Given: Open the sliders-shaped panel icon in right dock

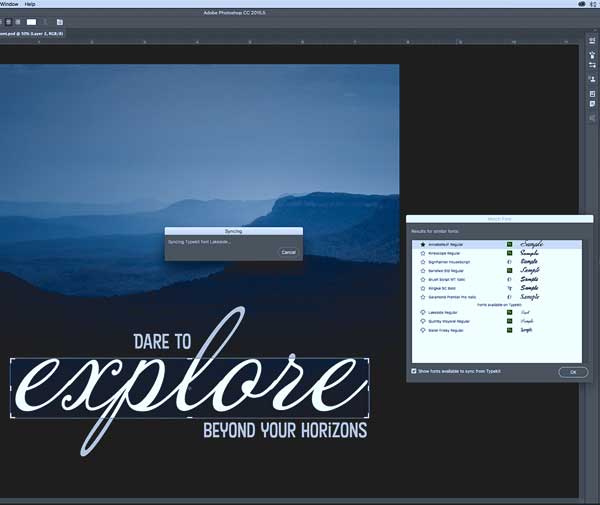Looking at the screenshot, I should pos(592,65).
